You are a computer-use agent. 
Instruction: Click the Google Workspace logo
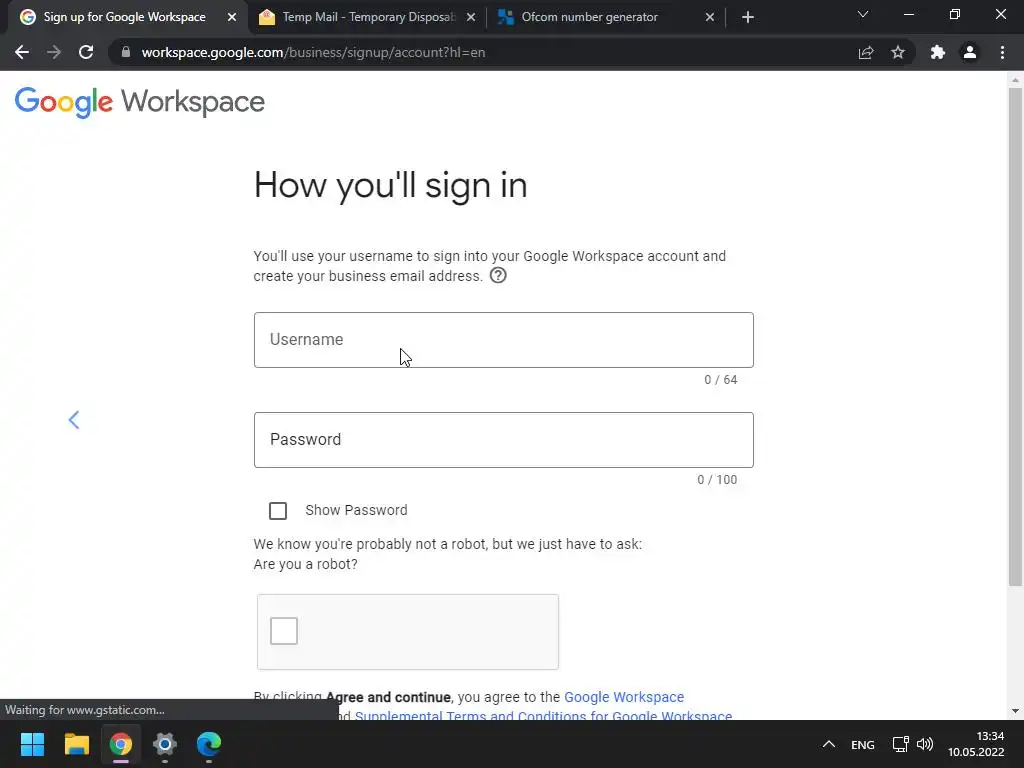pos(140,103)
